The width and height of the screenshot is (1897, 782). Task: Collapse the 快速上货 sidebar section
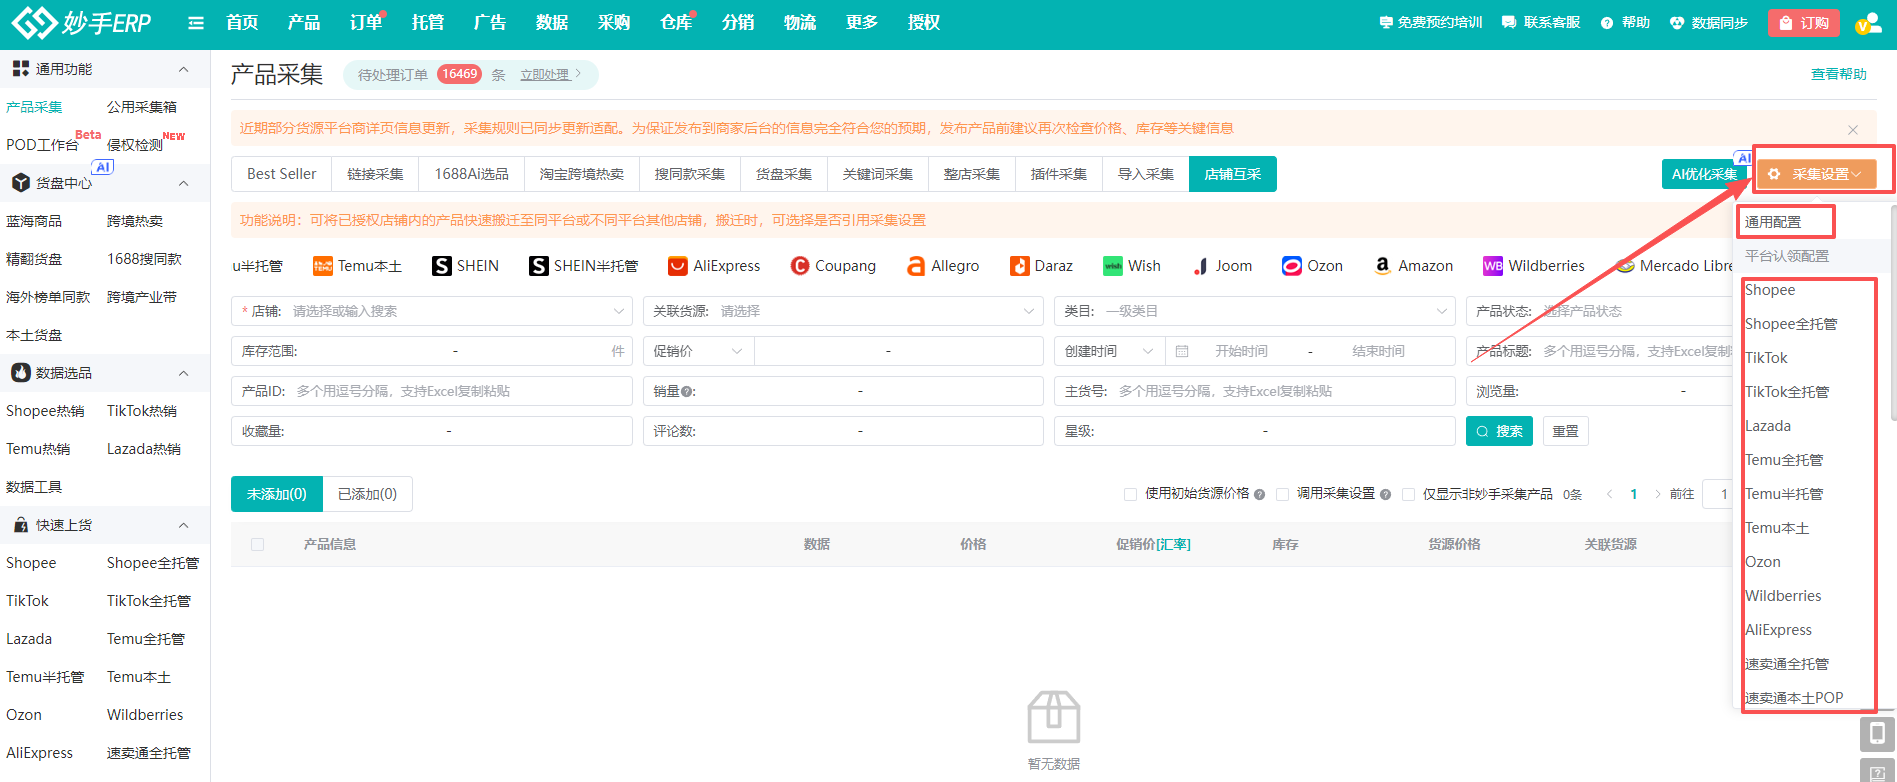point(183,525)
